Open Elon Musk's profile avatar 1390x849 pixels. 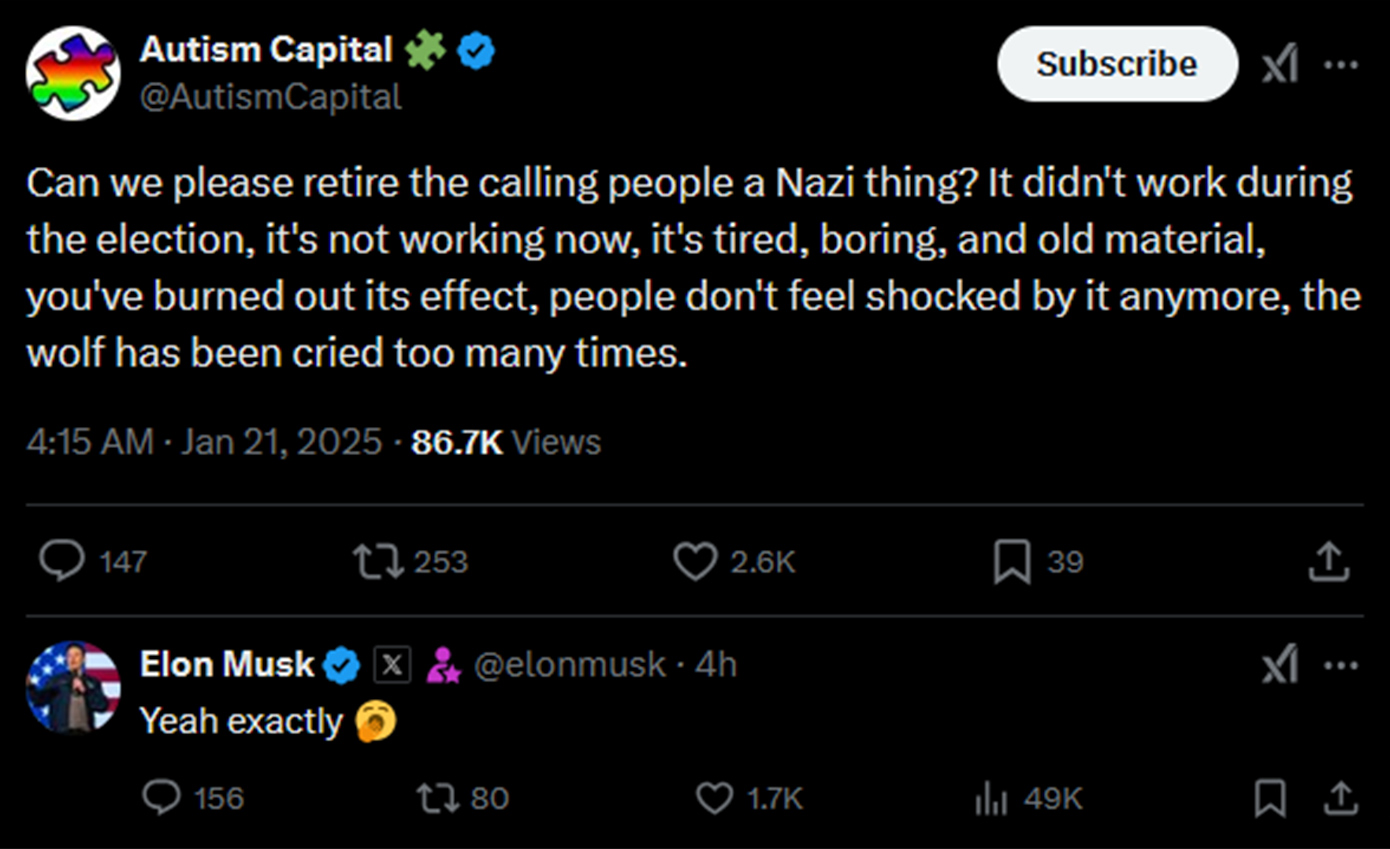coord(73,688)
